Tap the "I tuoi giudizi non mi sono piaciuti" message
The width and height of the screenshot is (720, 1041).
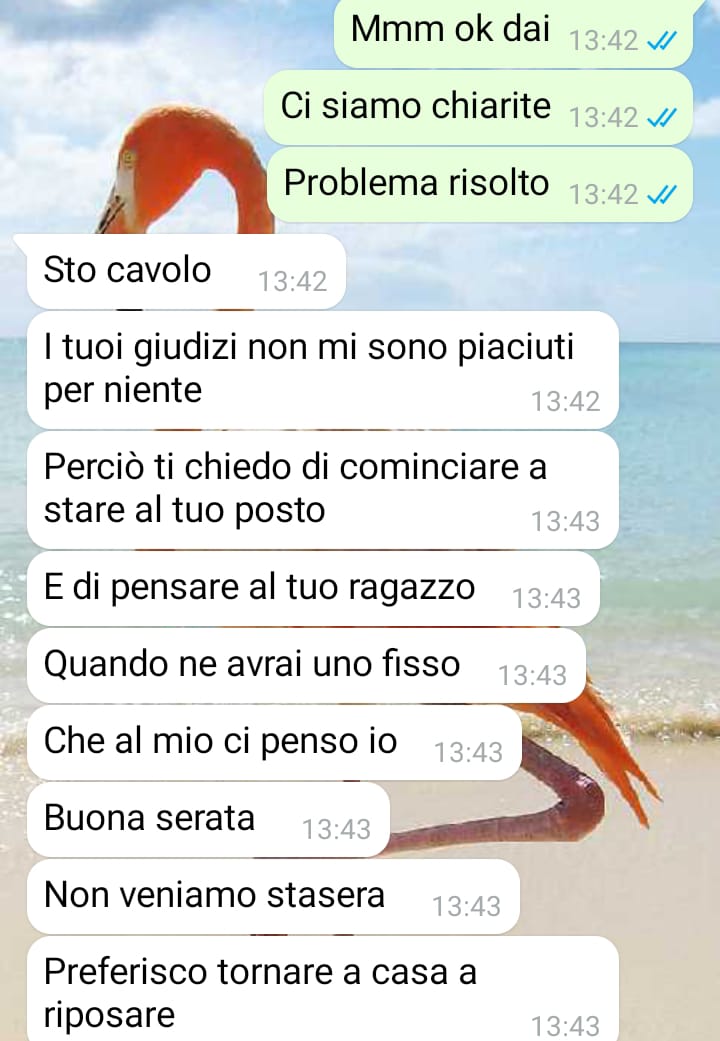coord(323,370)
